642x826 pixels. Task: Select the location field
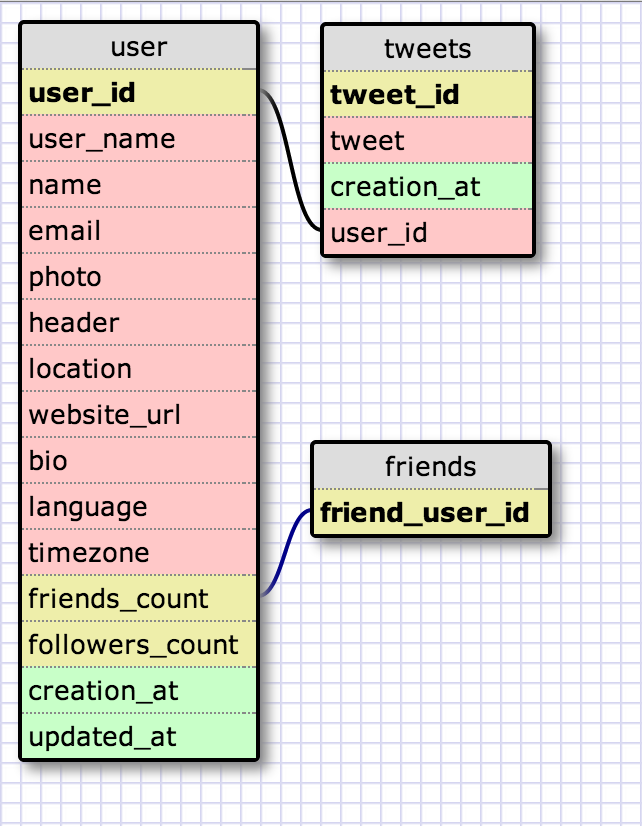[x=139, y=369]
